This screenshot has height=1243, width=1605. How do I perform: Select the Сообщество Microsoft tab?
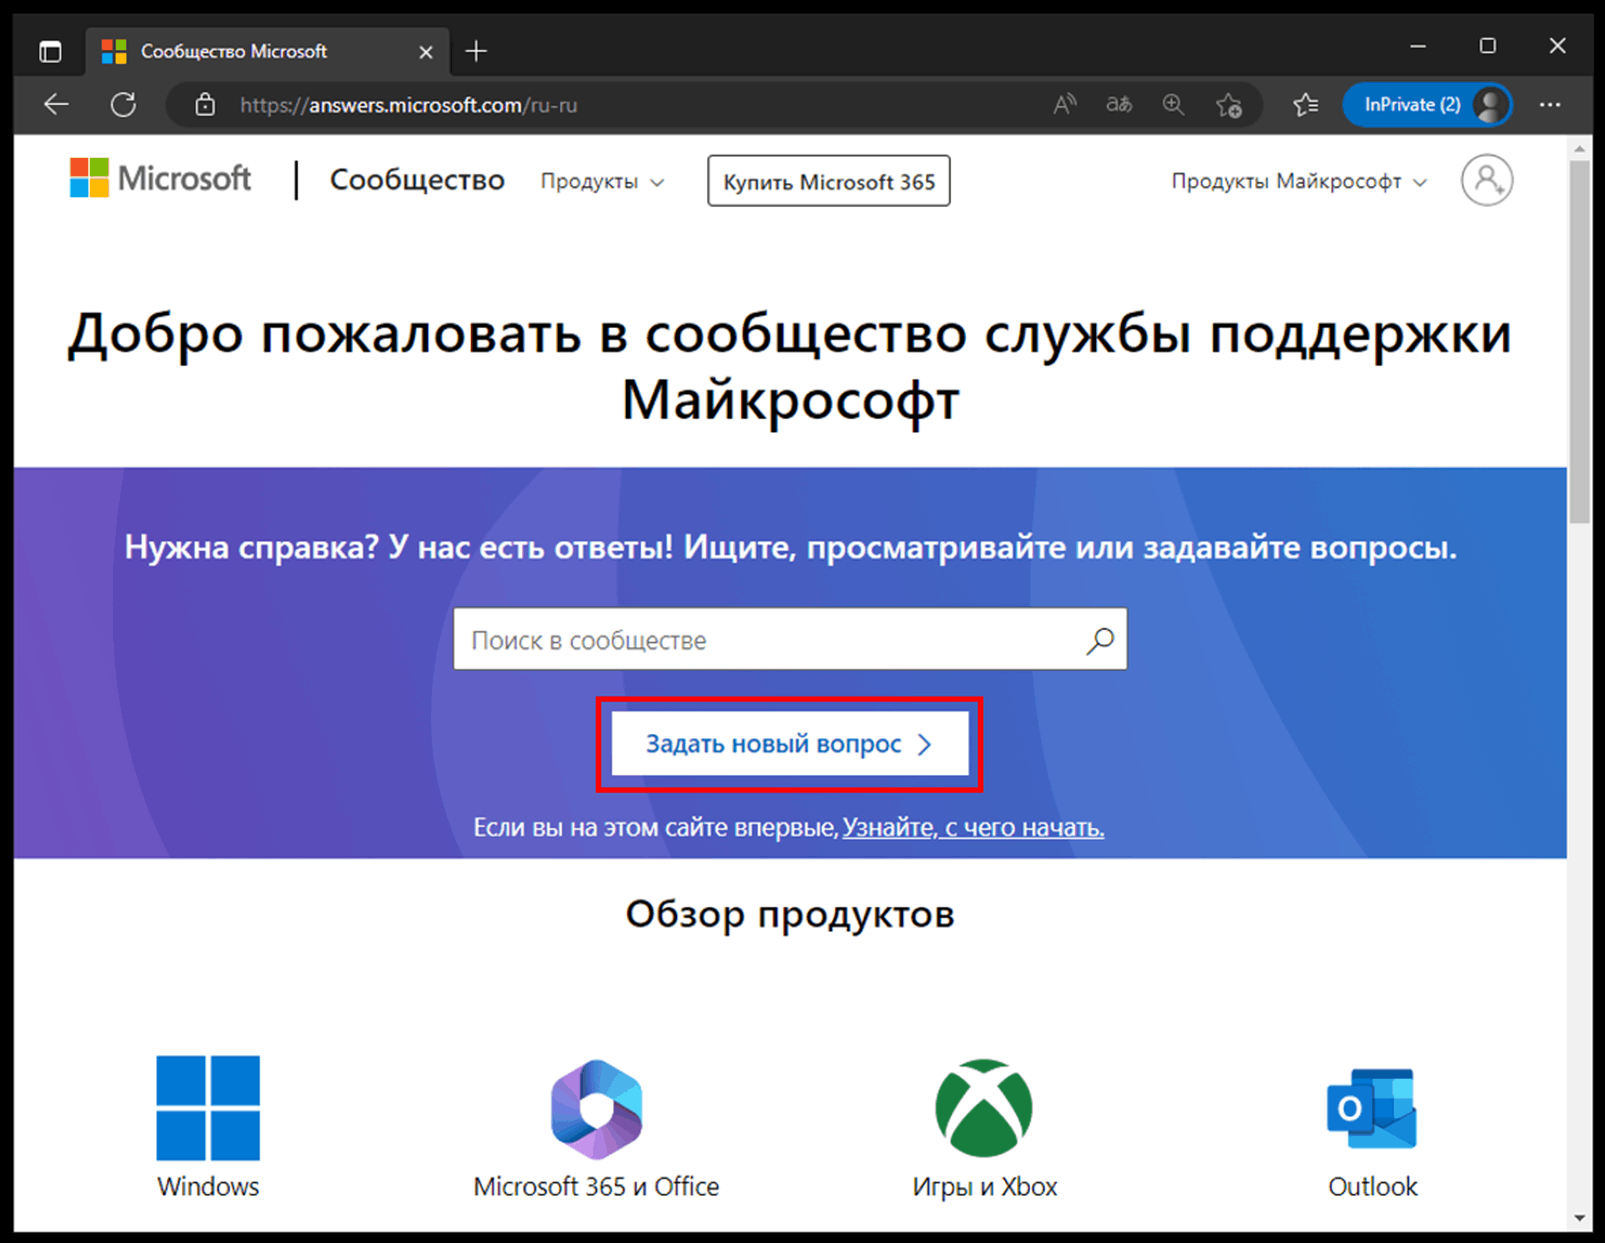(x=268, y=51)
